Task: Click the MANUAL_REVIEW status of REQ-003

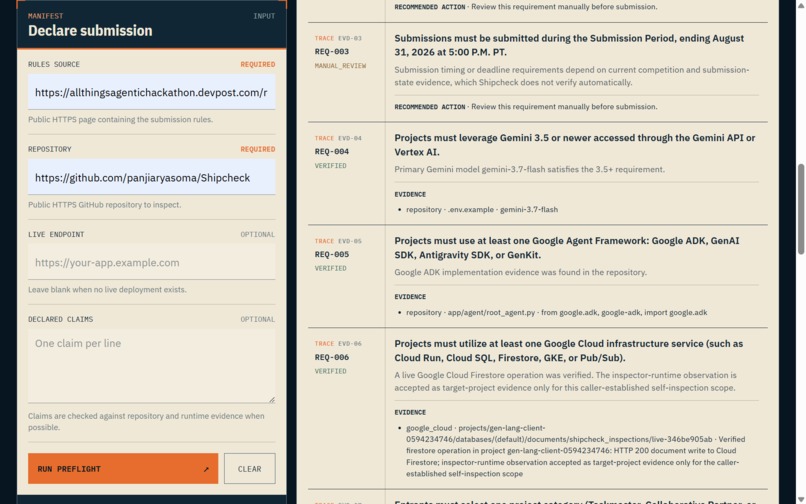Action: [x=340, y=66]
